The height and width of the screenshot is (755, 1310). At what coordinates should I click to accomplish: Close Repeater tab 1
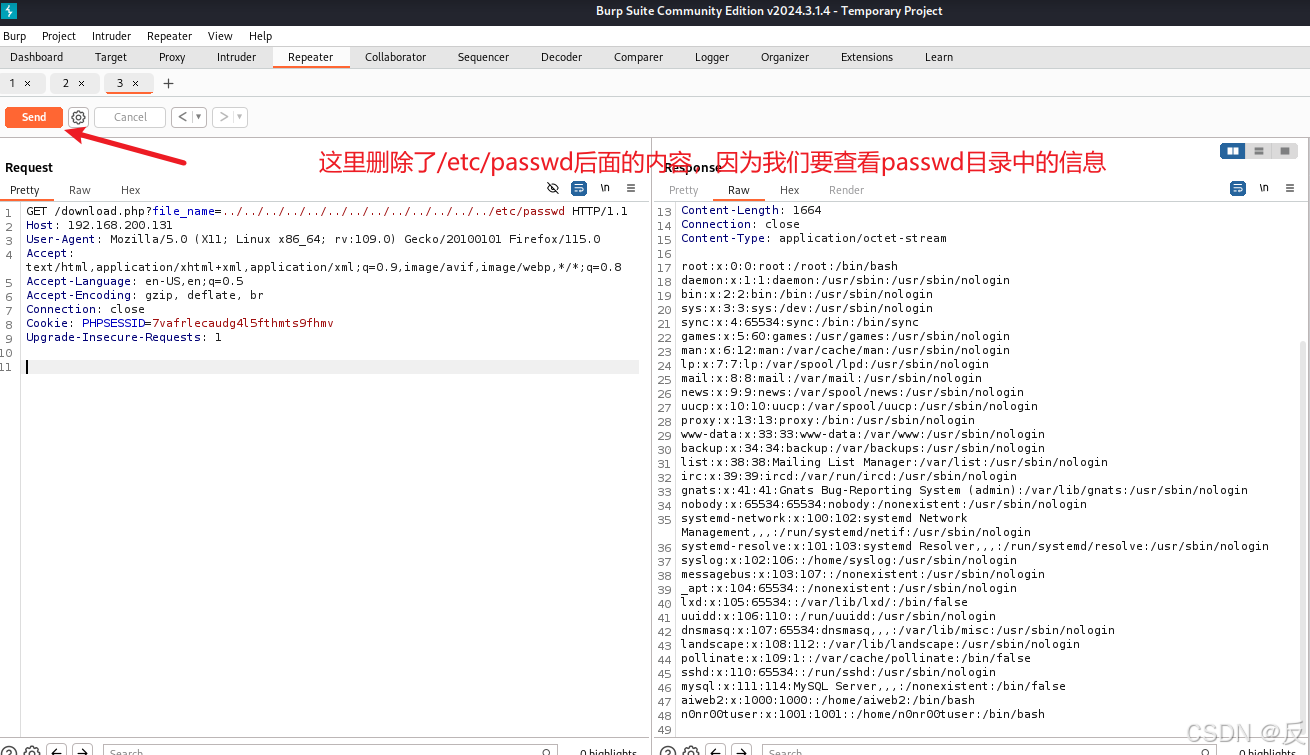pos(28,83)
